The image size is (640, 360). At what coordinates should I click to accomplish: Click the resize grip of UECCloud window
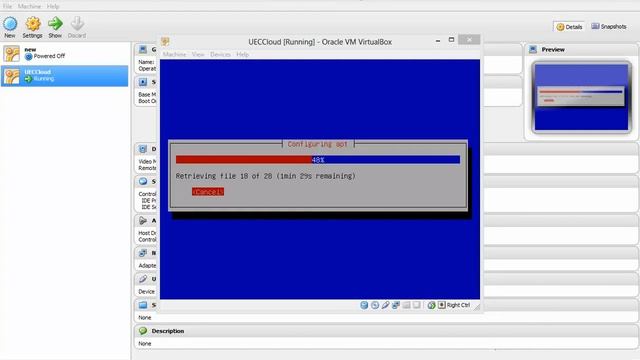click(477, 307)
